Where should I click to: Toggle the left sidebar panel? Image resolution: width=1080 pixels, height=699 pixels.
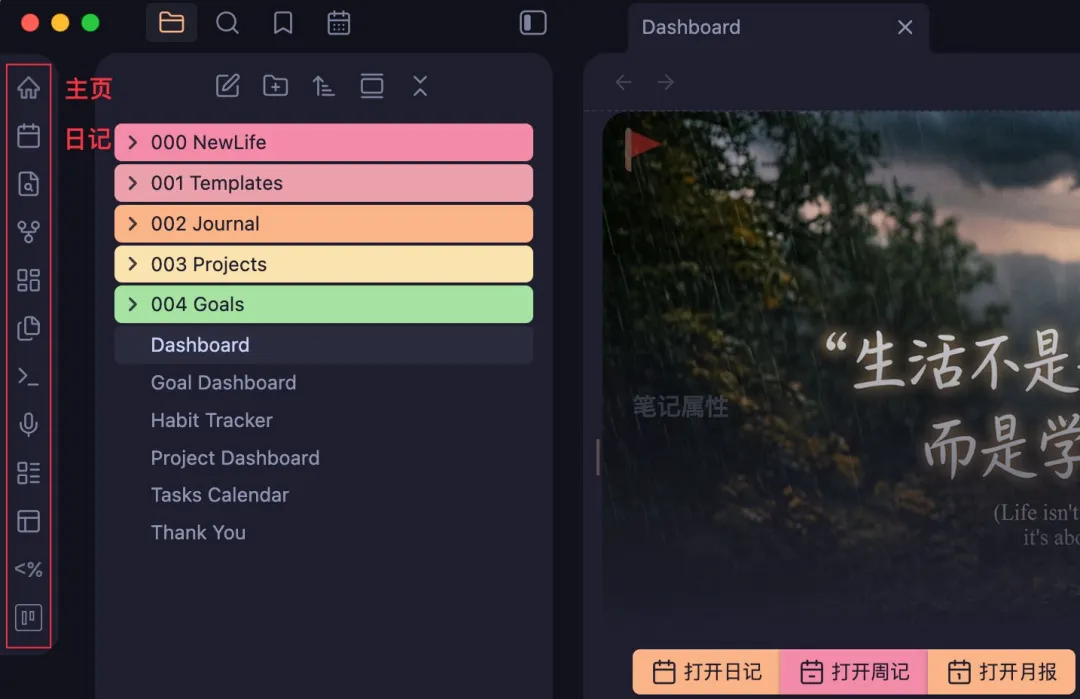pos(533,23)
